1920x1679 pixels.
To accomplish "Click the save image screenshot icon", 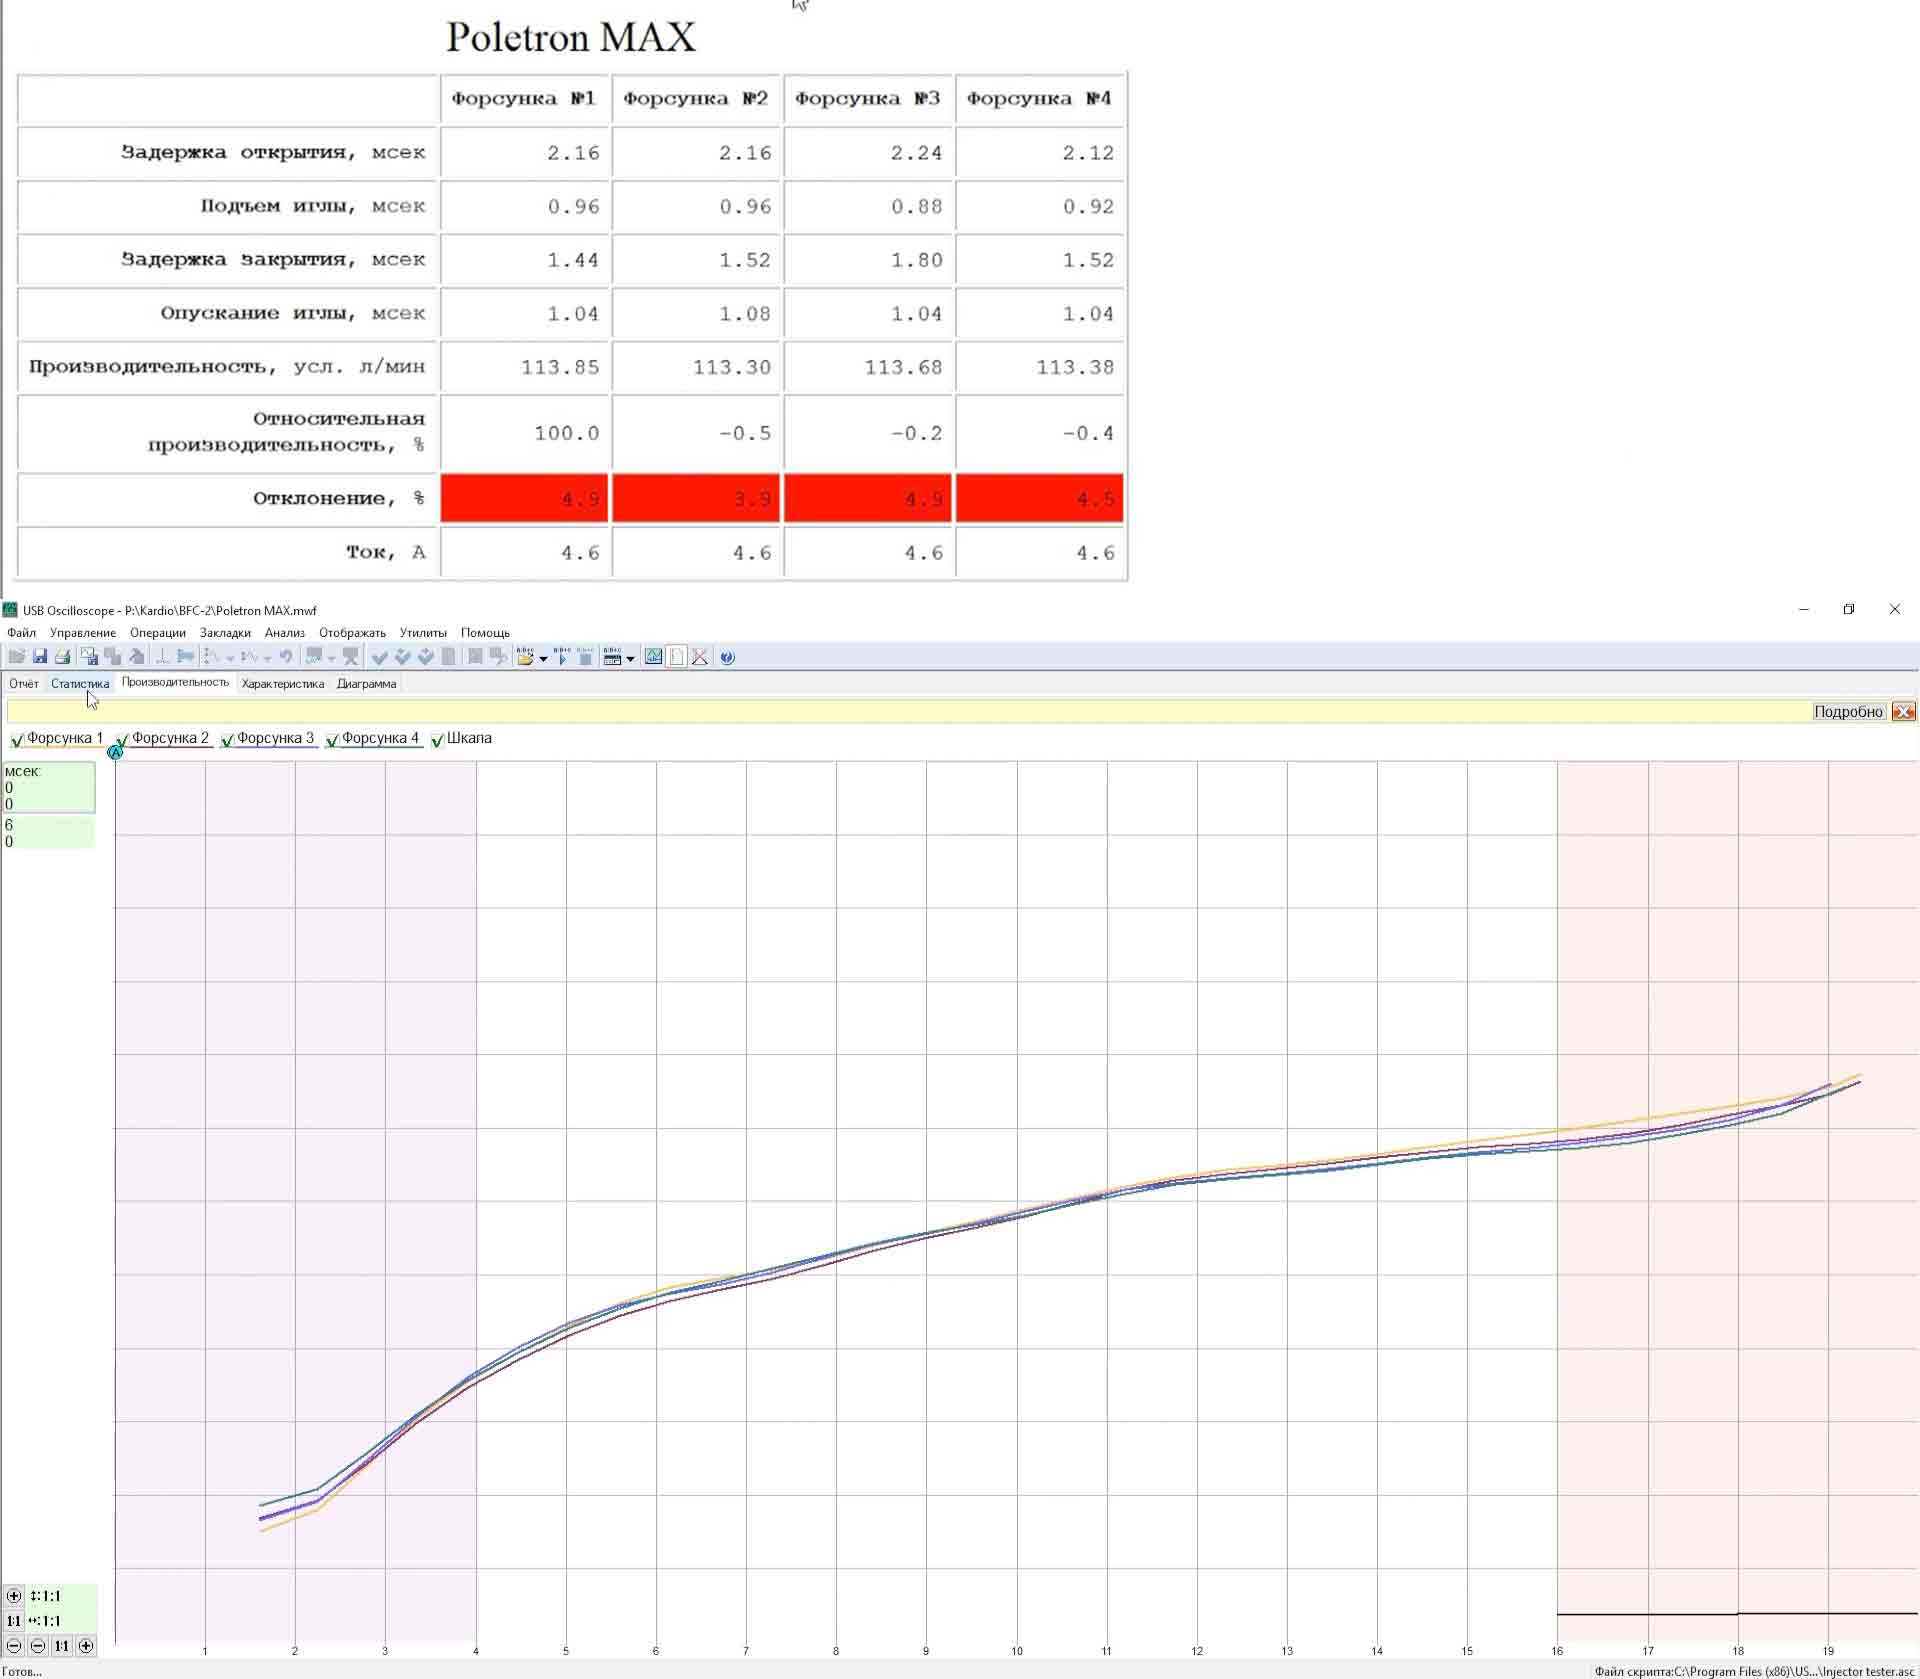I will point(89,657).
